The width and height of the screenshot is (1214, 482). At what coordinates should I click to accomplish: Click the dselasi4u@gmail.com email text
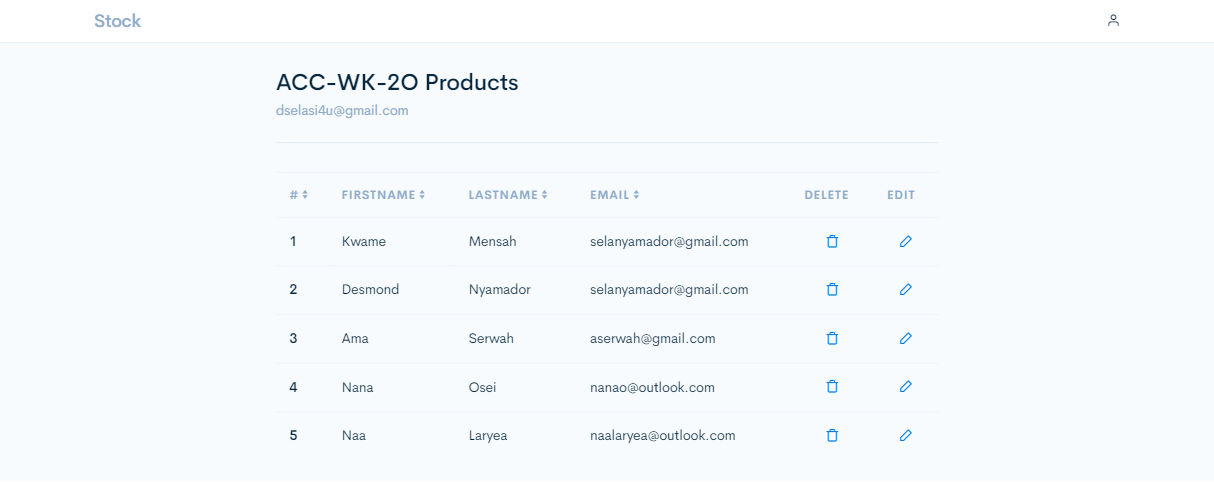click(x=342, y=111)
